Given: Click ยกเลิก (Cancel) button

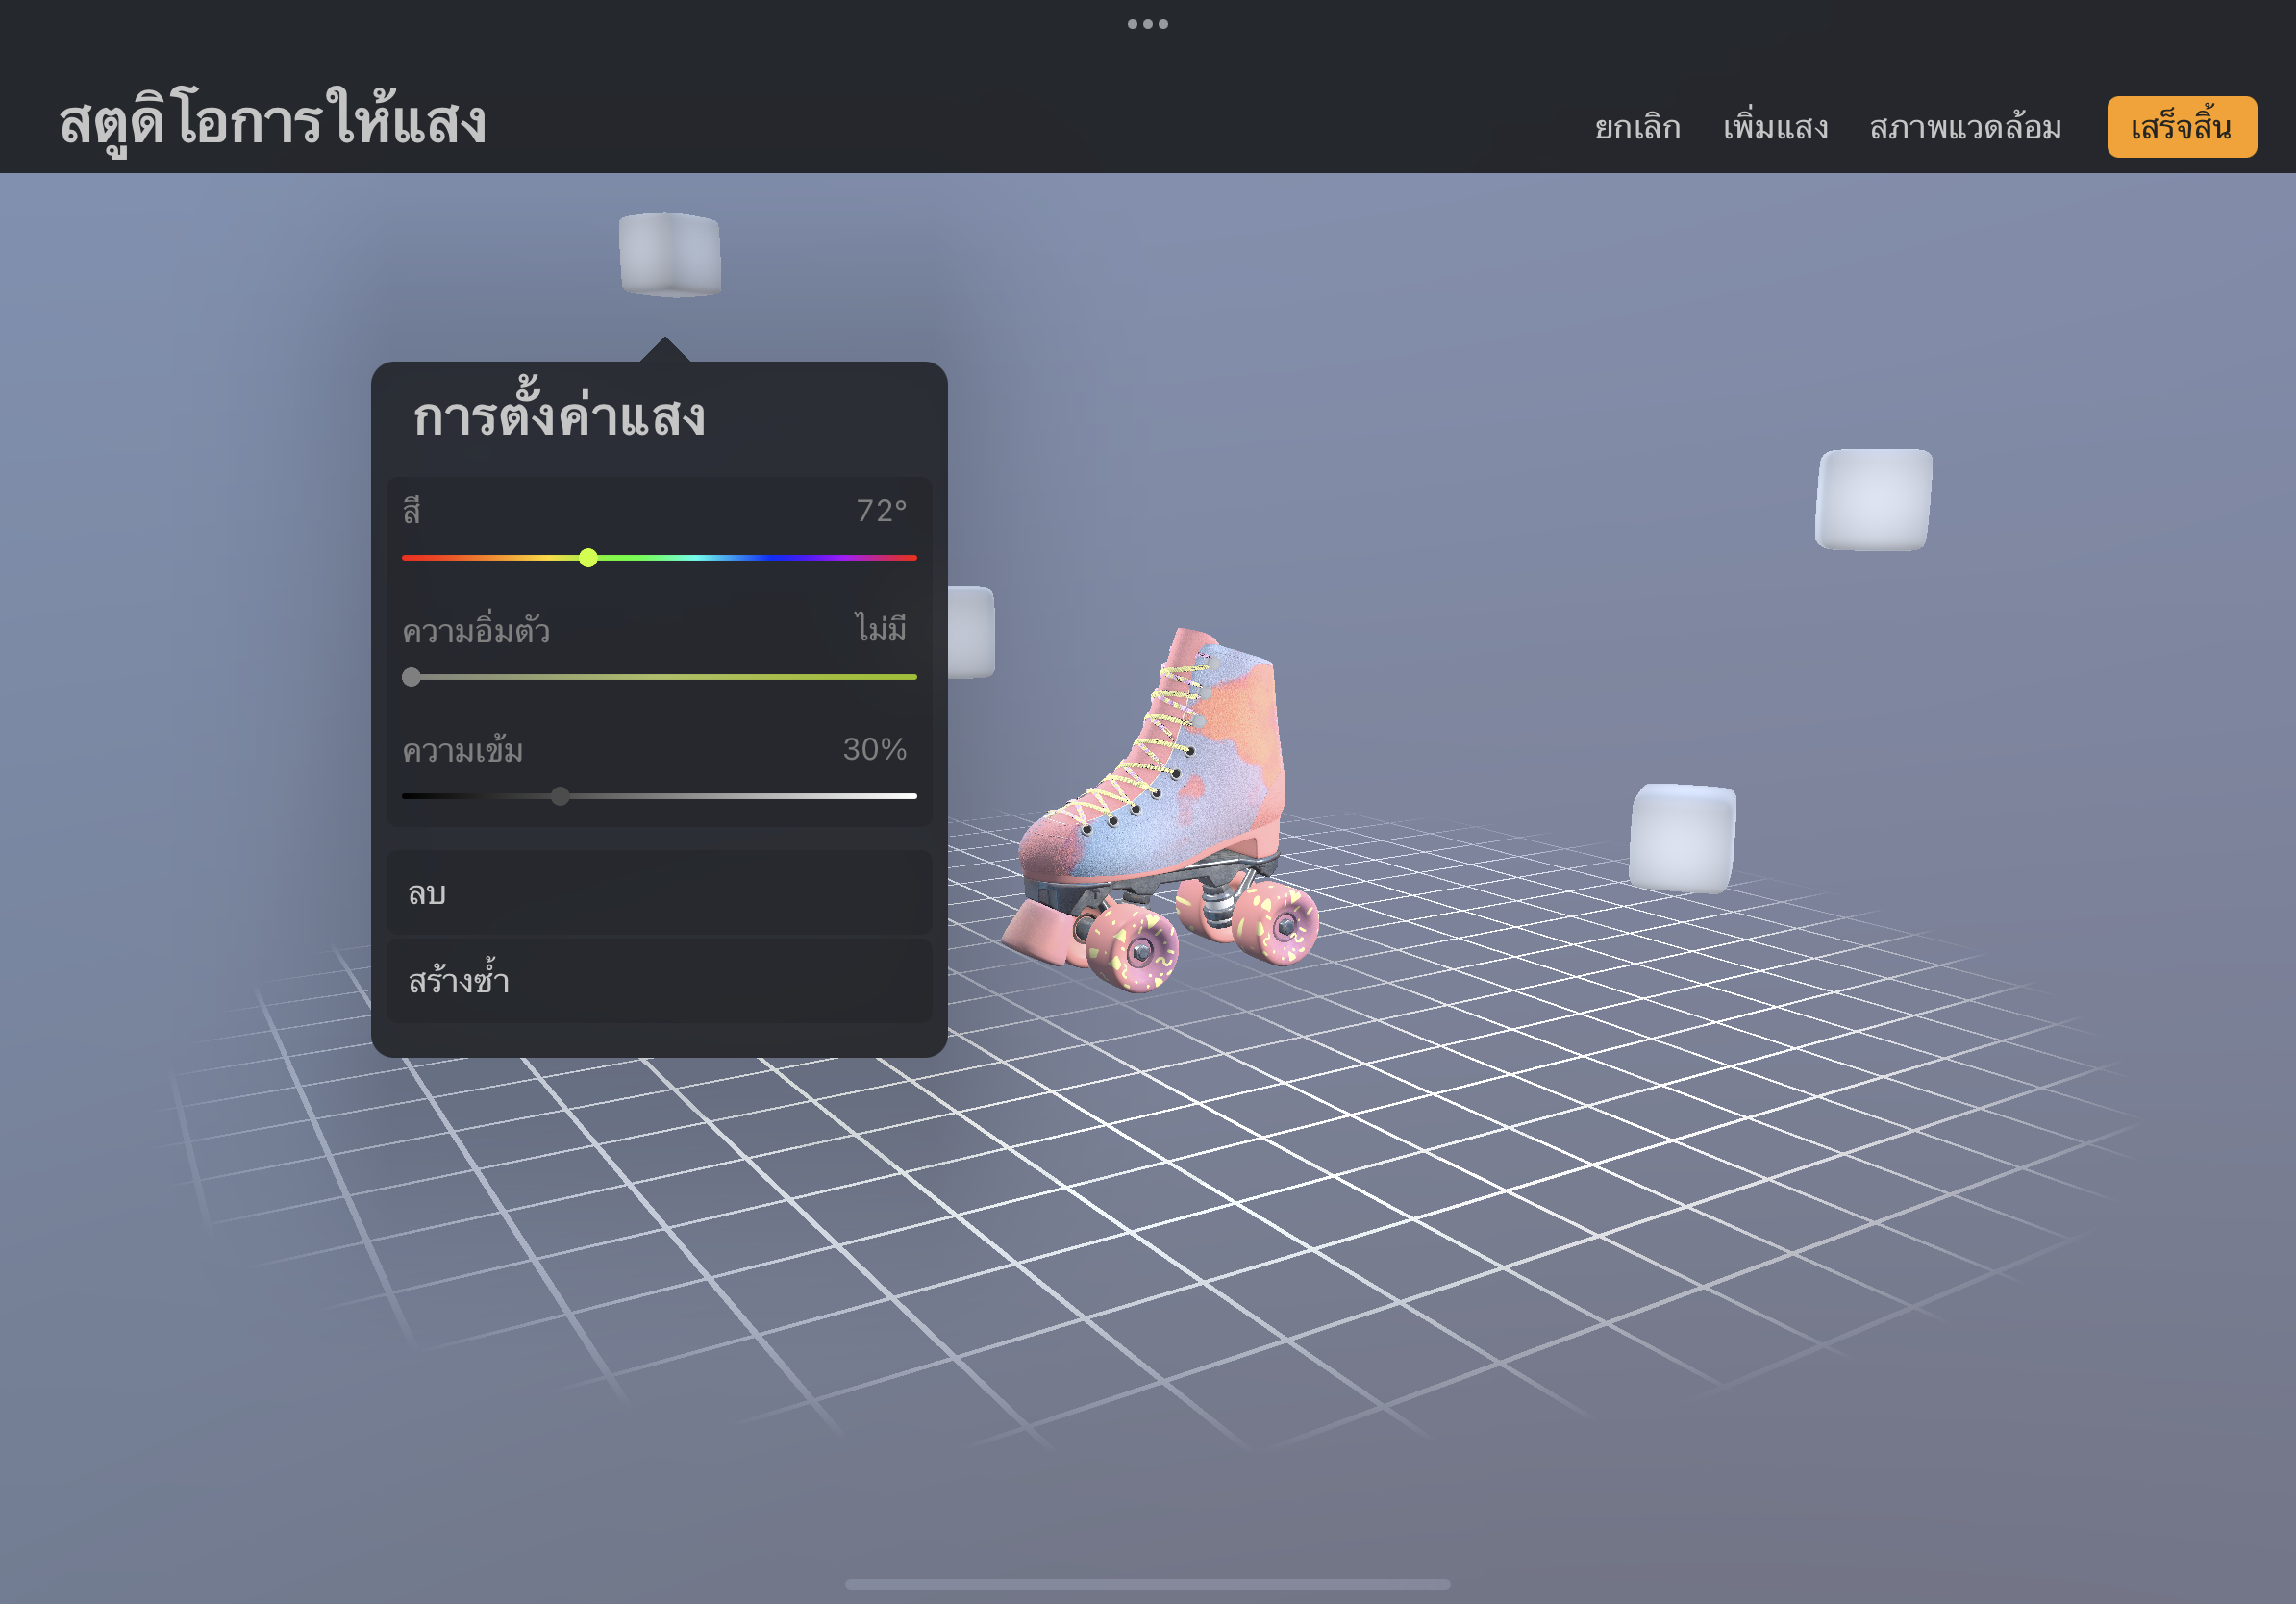Looking at the screenshot, I should [1637, 128].
